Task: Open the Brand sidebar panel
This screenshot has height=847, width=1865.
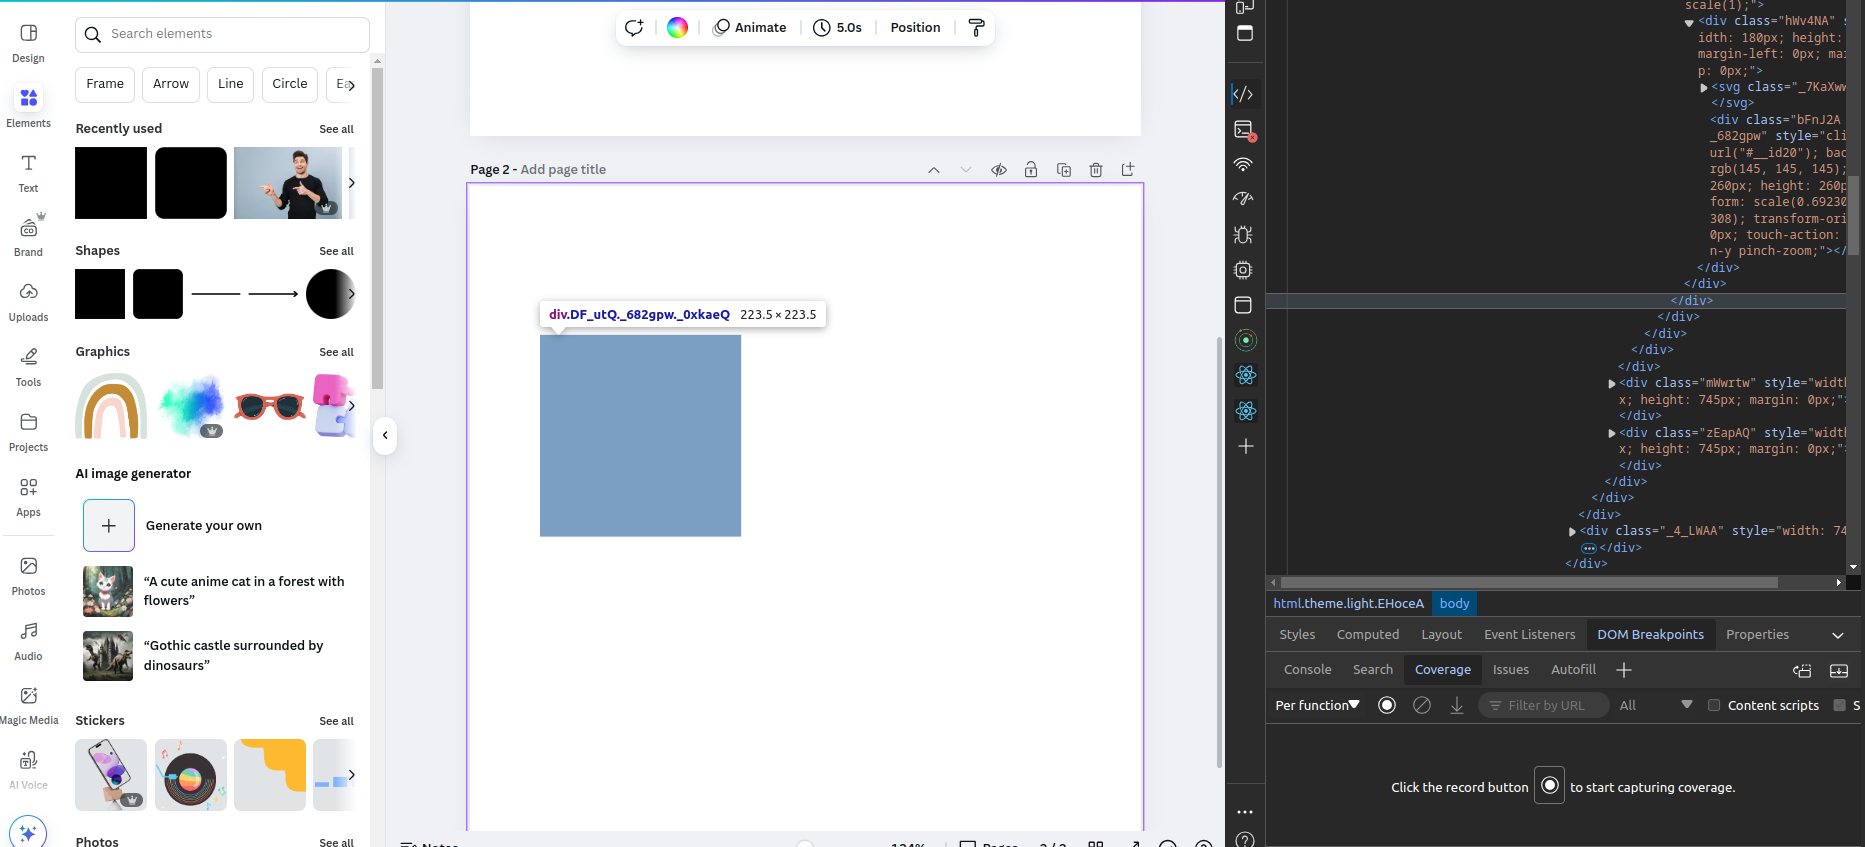Action: click(28, 237)
